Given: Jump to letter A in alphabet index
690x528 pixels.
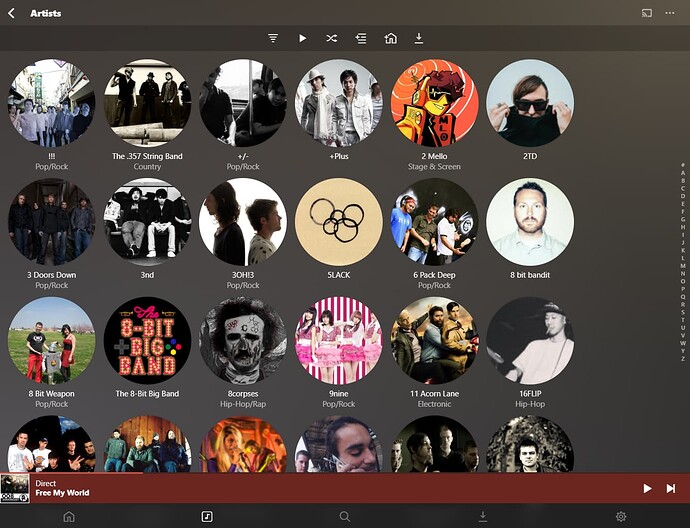Looking at the screenshot, I should (683, 173).
